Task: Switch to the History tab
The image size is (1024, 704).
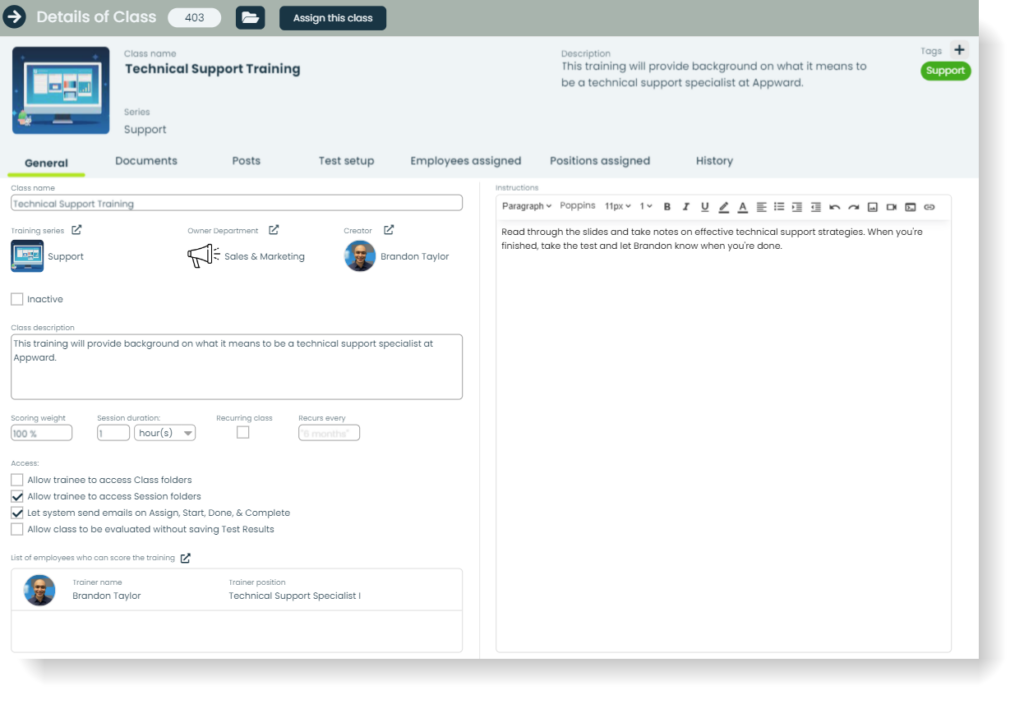Action: pos(714,161)
